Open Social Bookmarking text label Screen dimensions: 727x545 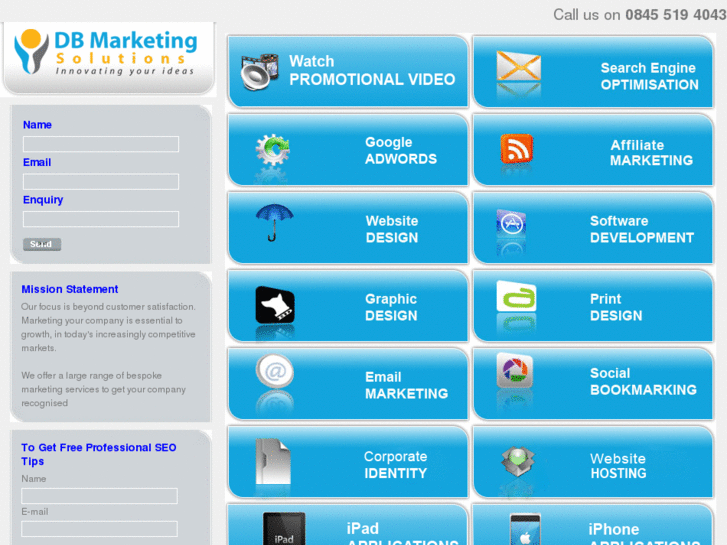click(643, 381)
